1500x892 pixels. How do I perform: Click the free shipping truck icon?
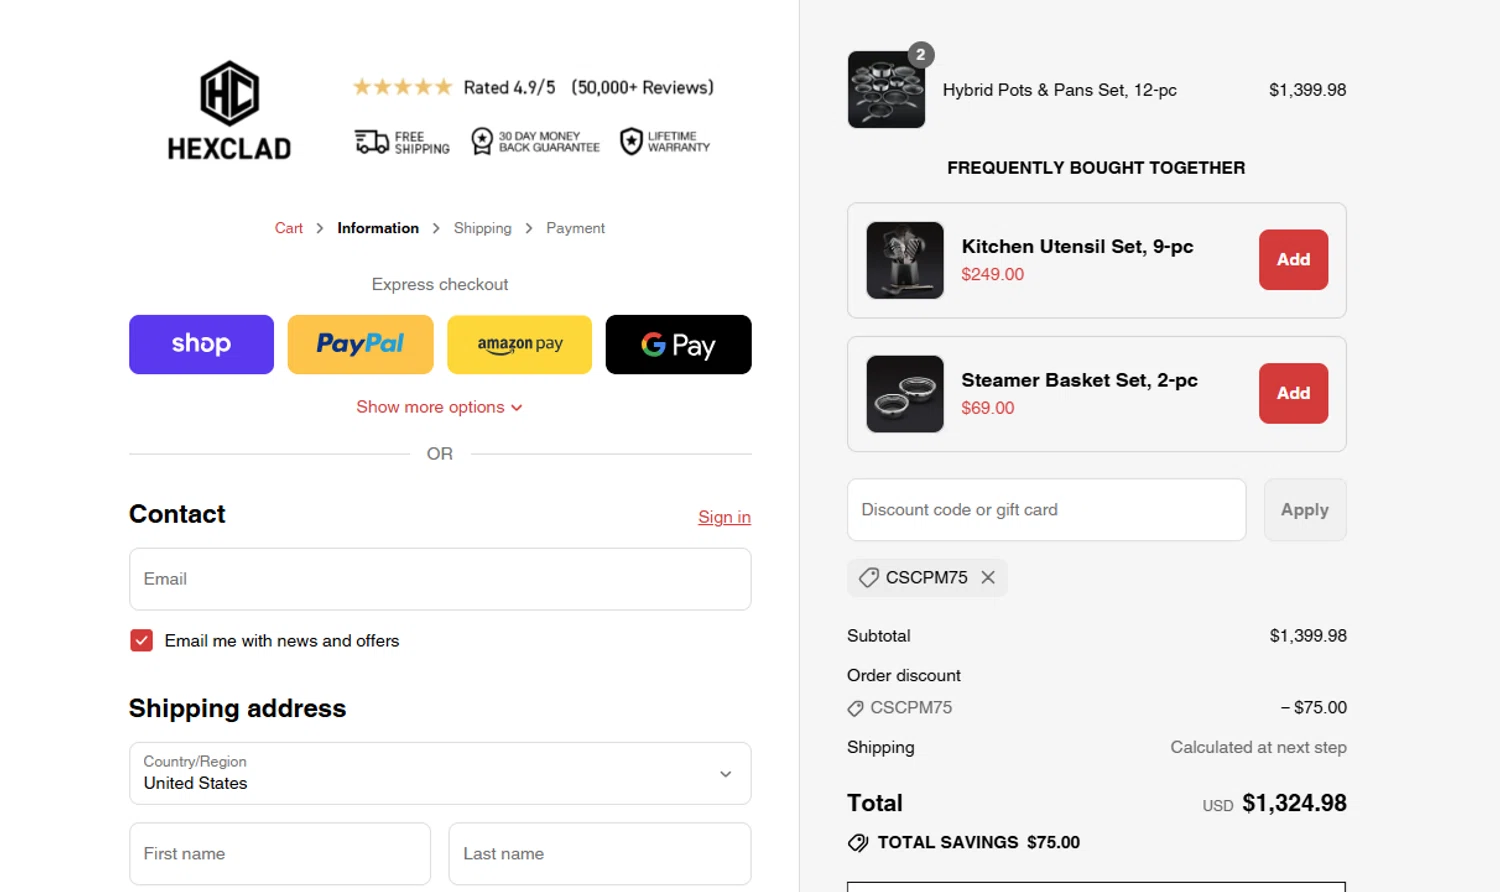point(372,142)
